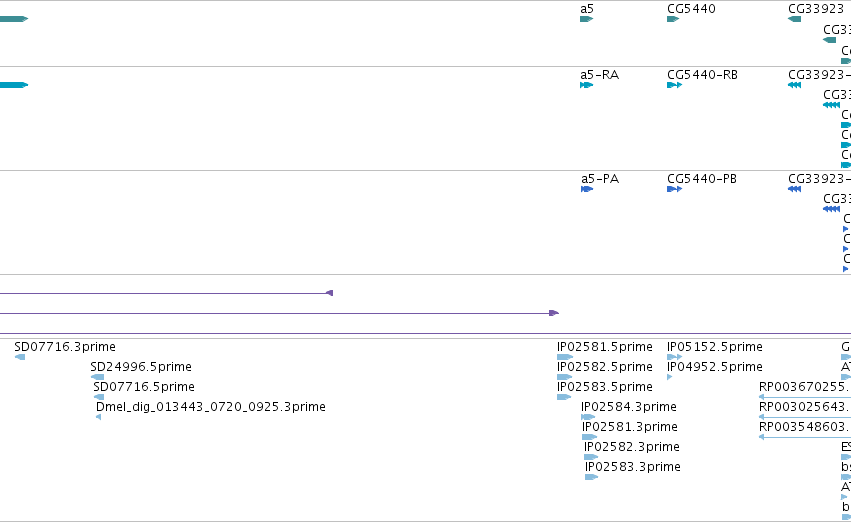Select the a5 gene glyph
Viewport: 851px width, 522px height.
click(x=586, y=19)
